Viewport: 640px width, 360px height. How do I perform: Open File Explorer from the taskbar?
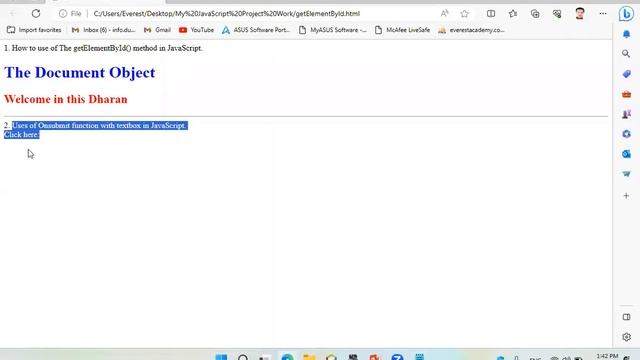[309, 357]
